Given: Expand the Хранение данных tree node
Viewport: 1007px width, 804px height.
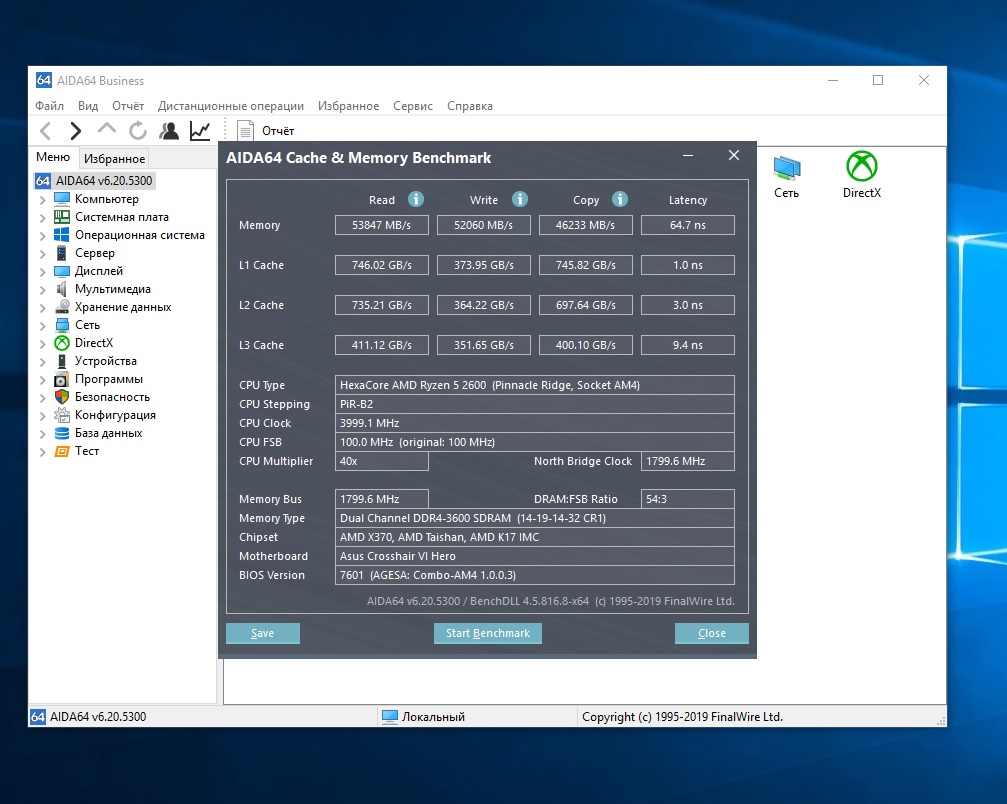Looking at the screenshot, I should (x=42, y=308).
